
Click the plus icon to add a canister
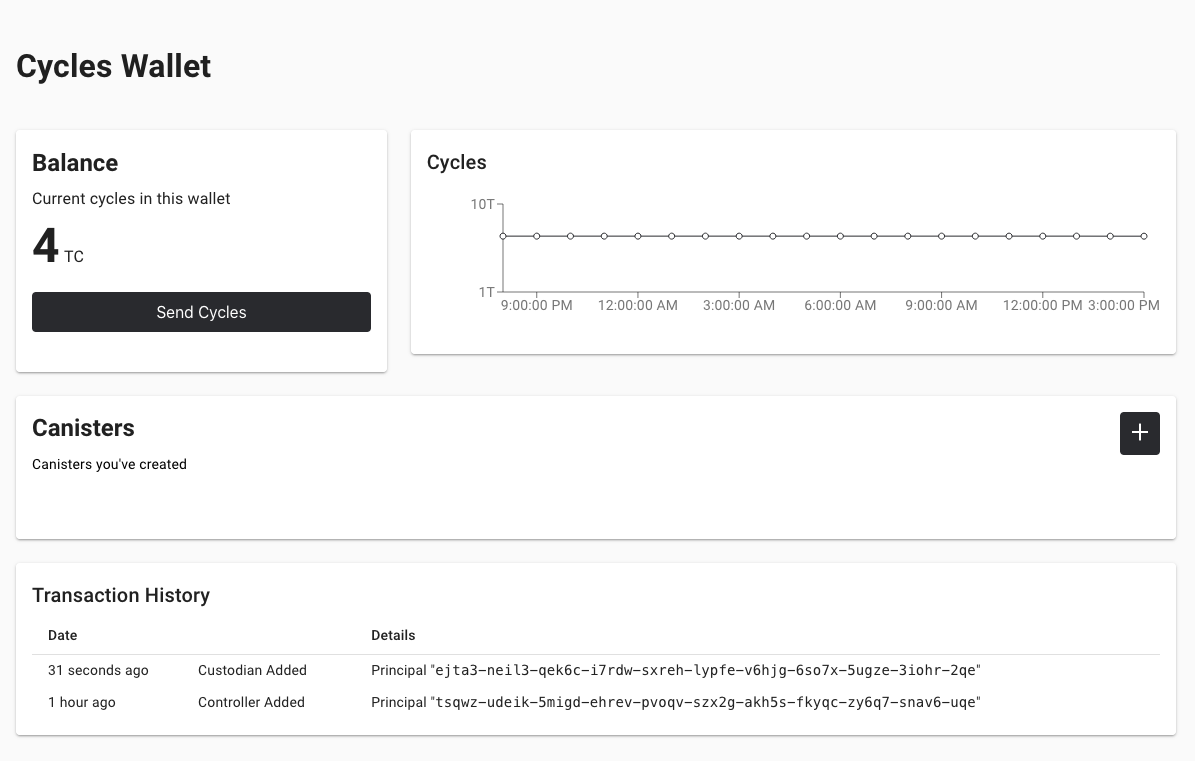(1139, 433)
